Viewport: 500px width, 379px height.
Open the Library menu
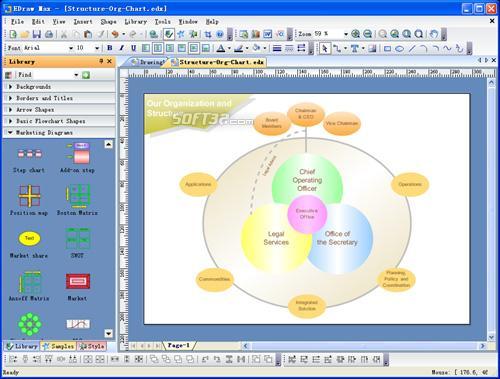click(x=135, y=22)
